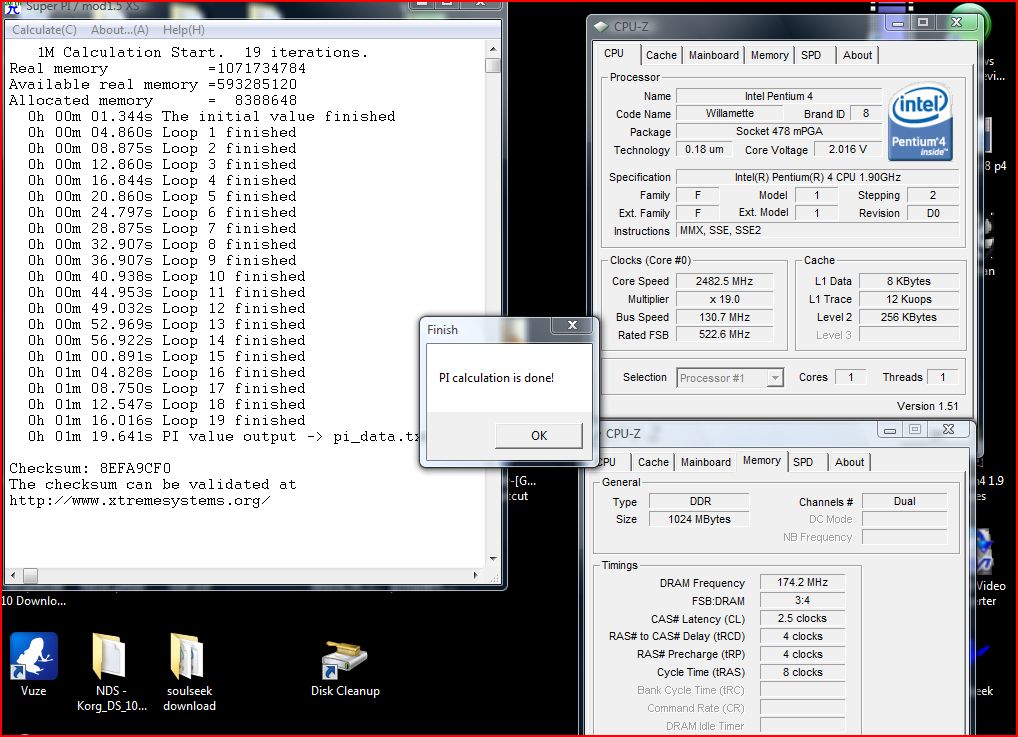The height and width of the screenshot is (737, 1018).
Task: Click the Code Name Willamette field
Action: pos(730,113)
